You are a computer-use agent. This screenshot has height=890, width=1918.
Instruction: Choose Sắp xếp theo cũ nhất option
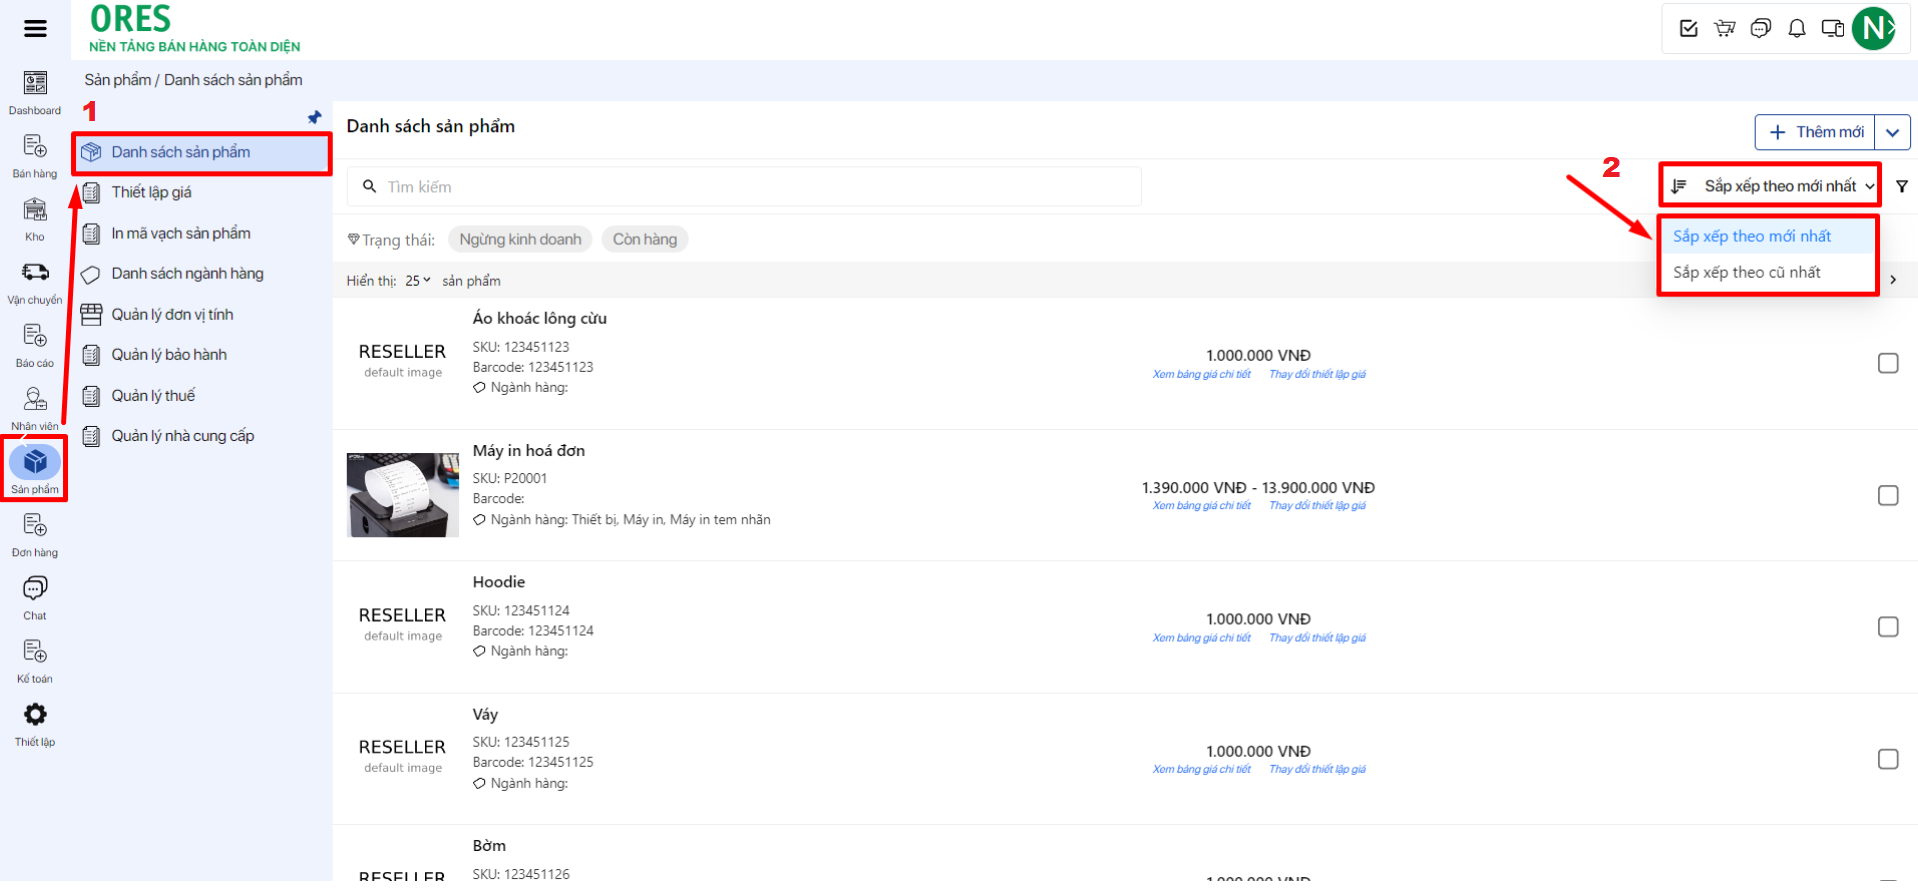(x=1746, y=272)
